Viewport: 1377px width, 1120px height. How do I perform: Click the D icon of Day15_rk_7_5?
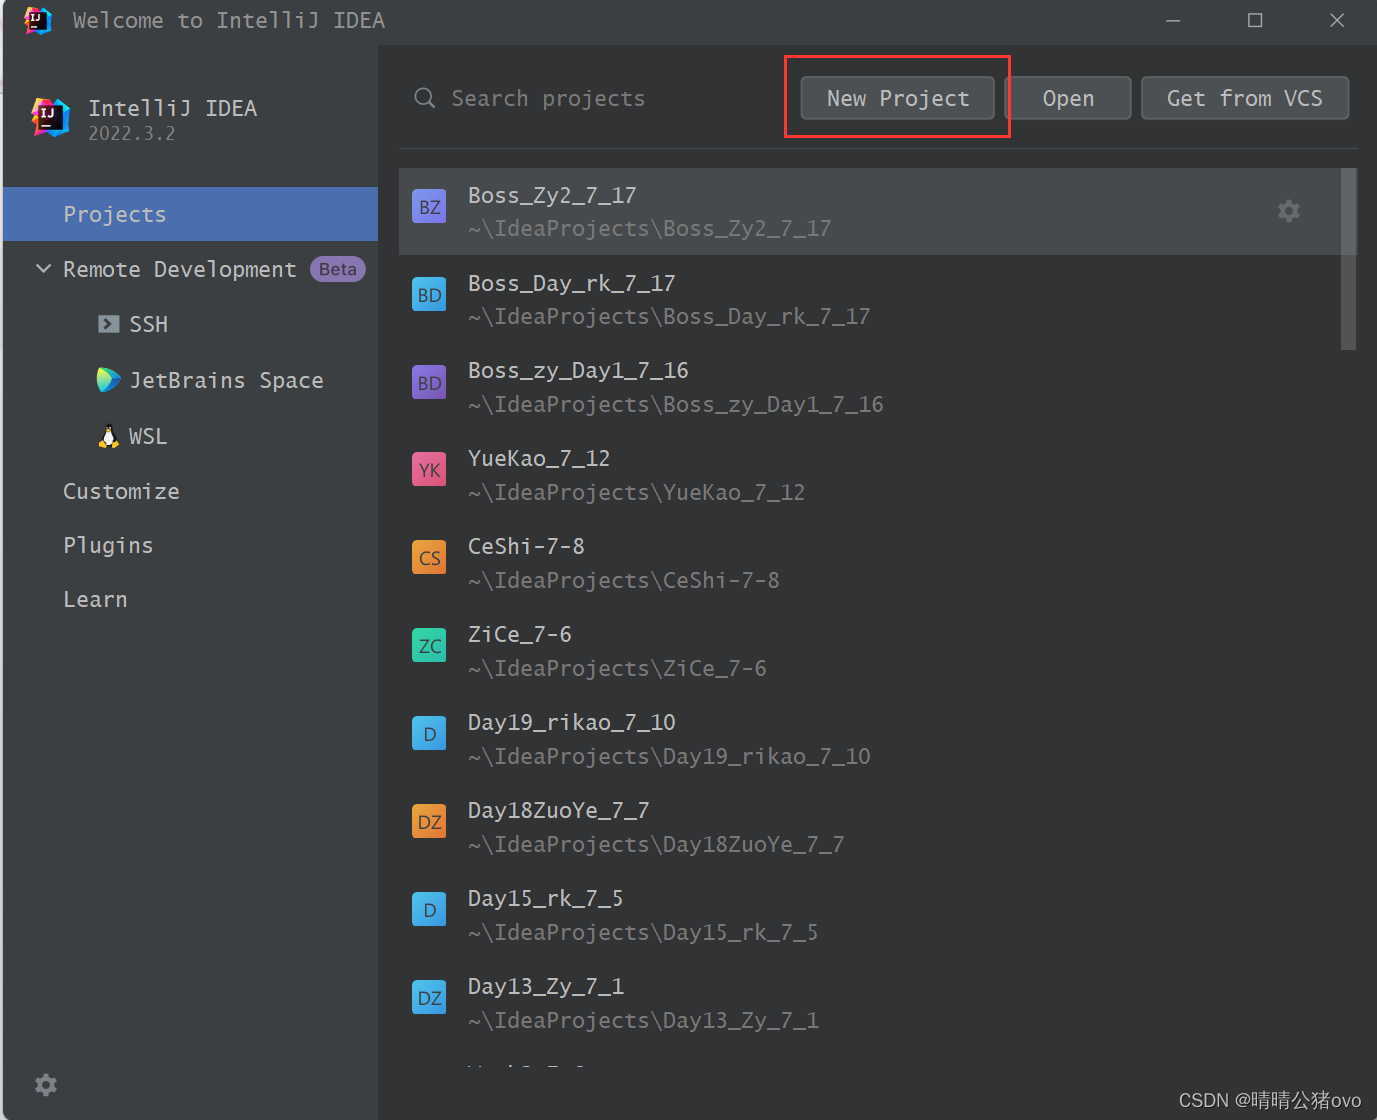pos(429,910)
